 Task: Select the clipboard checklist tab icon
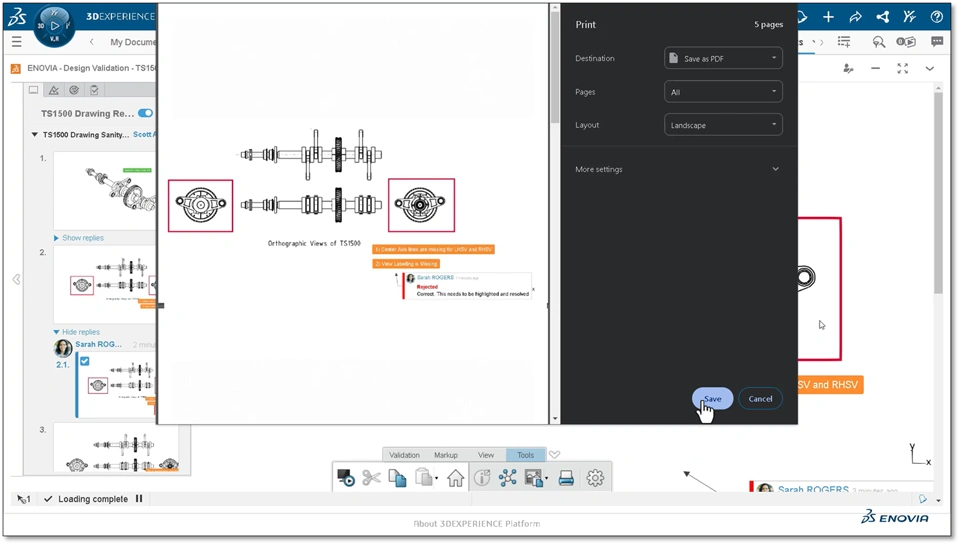[94, 90]
